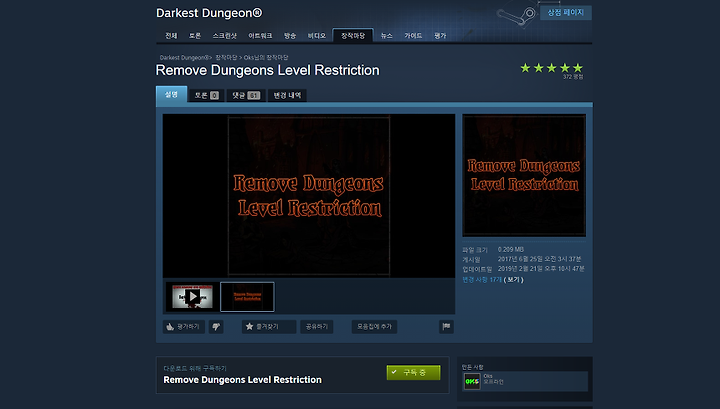Viewport: 720px width, 409px height.
Task: Switch to the 비디오 videos tab
Action: 316,36
